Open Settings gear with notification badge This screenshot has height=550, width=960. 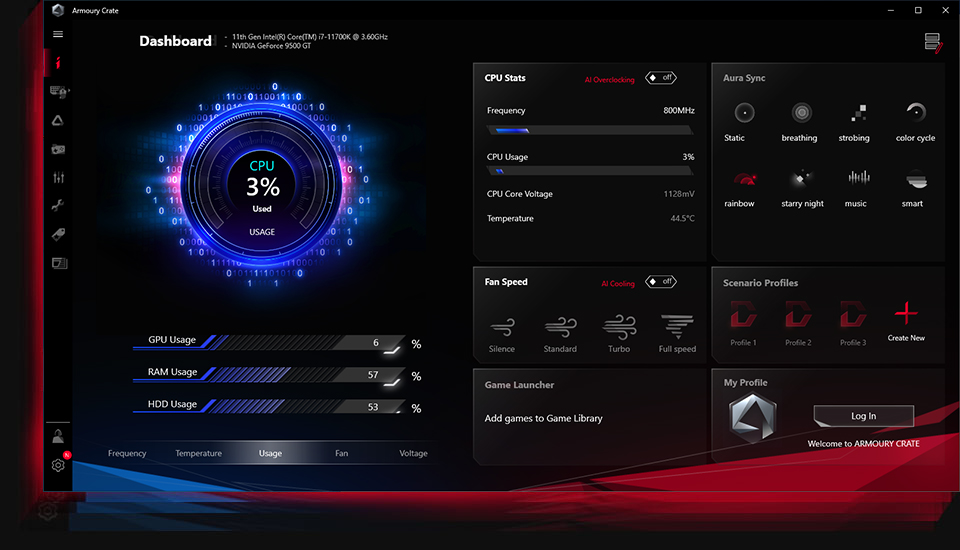click(59, 465)
